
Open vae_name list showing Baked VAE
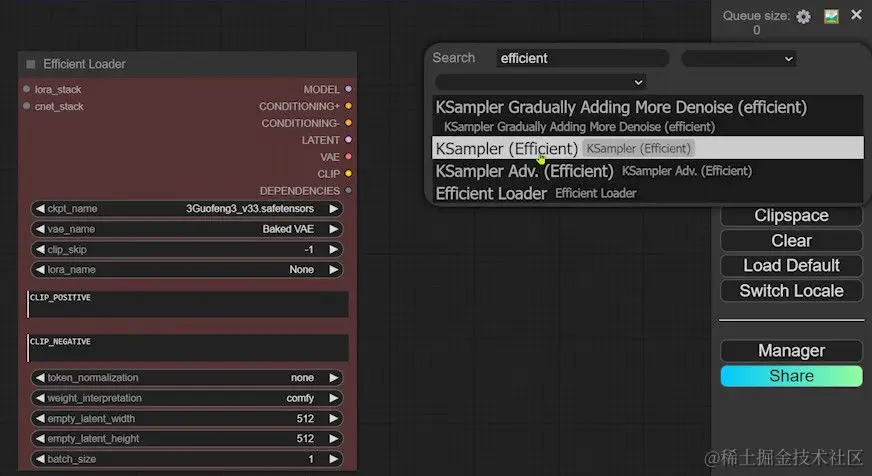coord(186,229)
